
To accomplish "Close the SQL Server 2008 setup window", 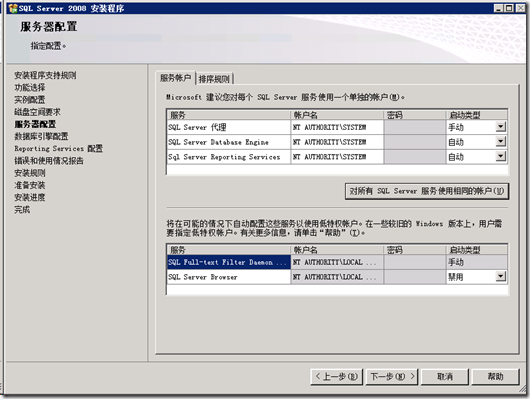I will pyautogui.click(x=520, y=8).
